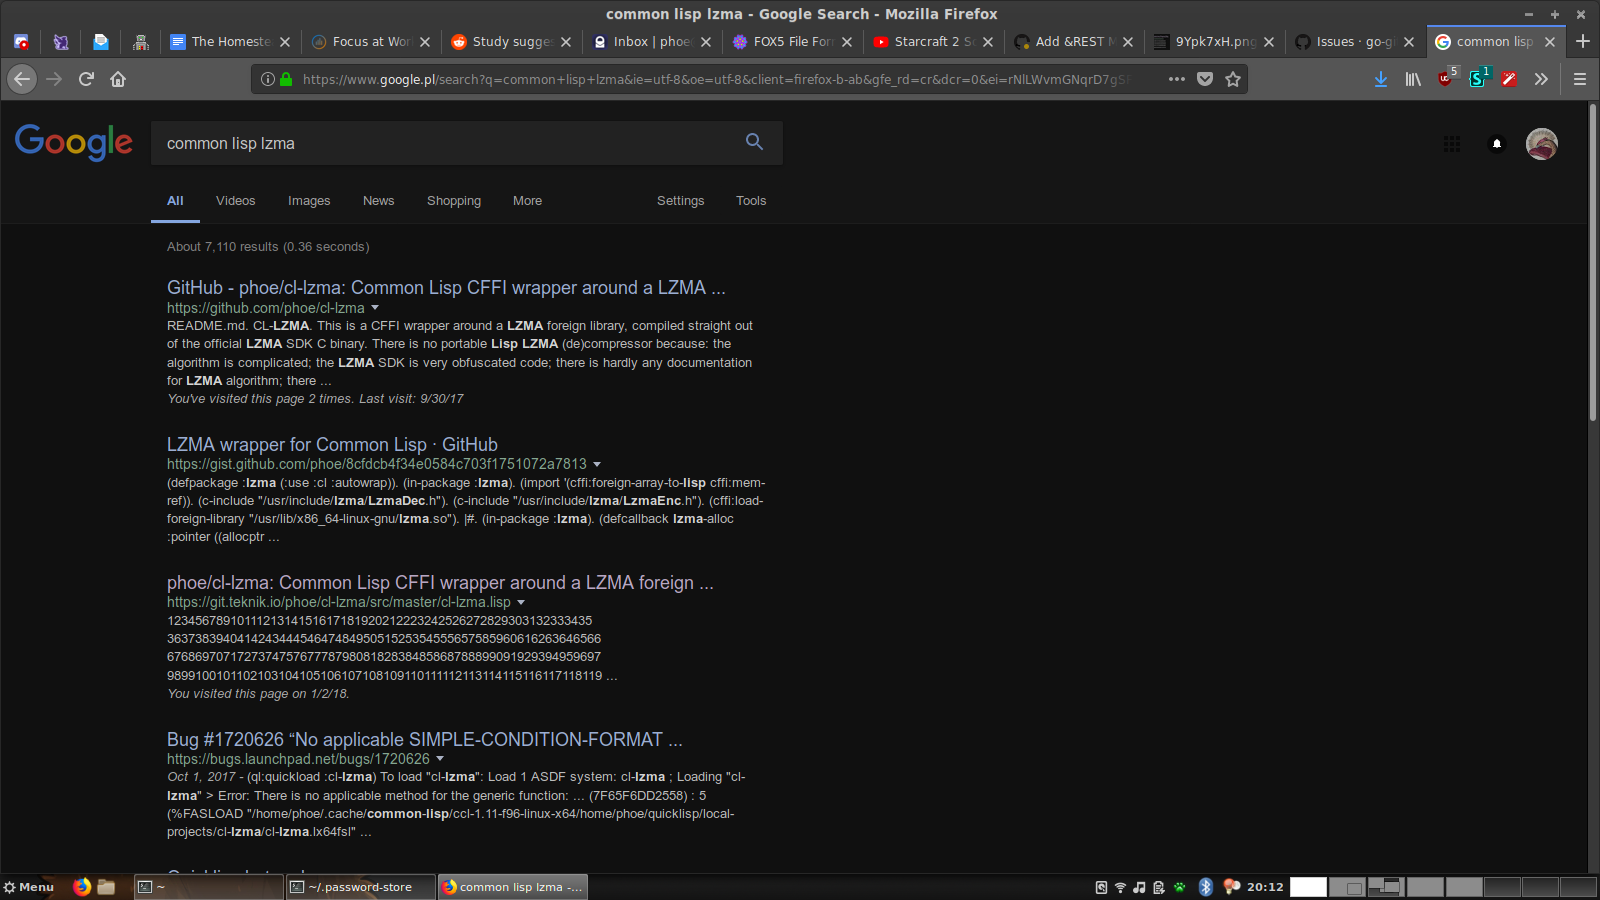1600x900 pixels.
Task: Open the More search categories dropdown
Action: point(527,201)
